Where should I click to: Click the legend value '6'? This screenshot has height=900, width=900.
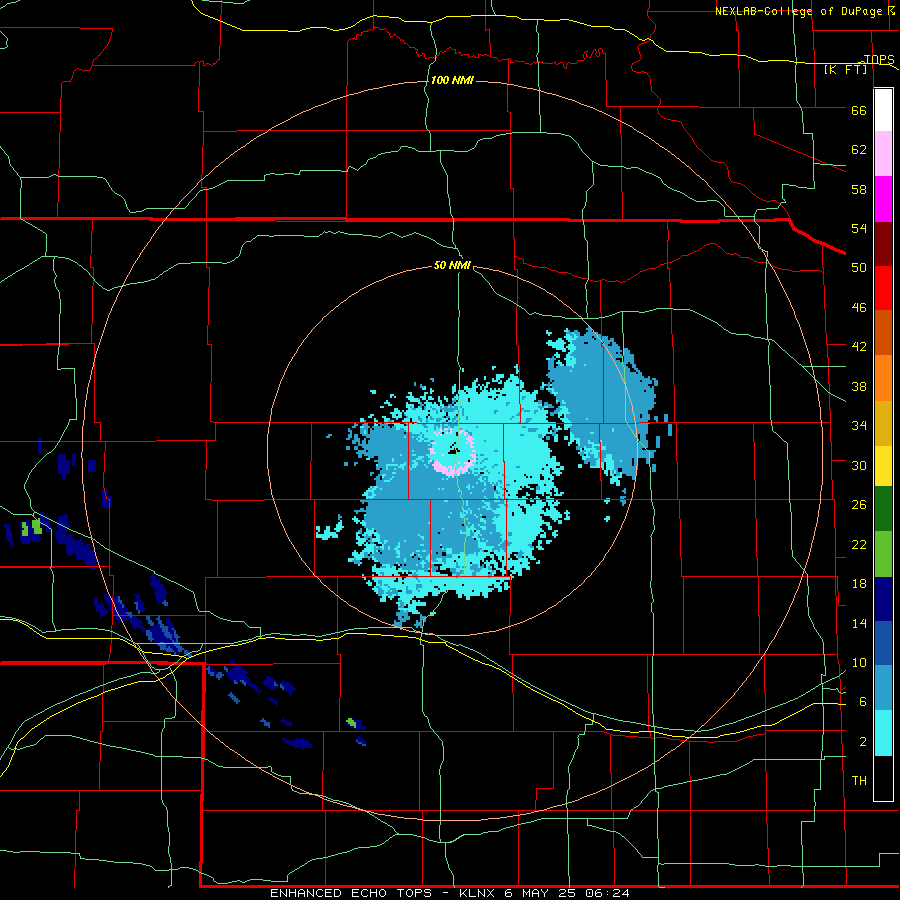tap(862, 702)
